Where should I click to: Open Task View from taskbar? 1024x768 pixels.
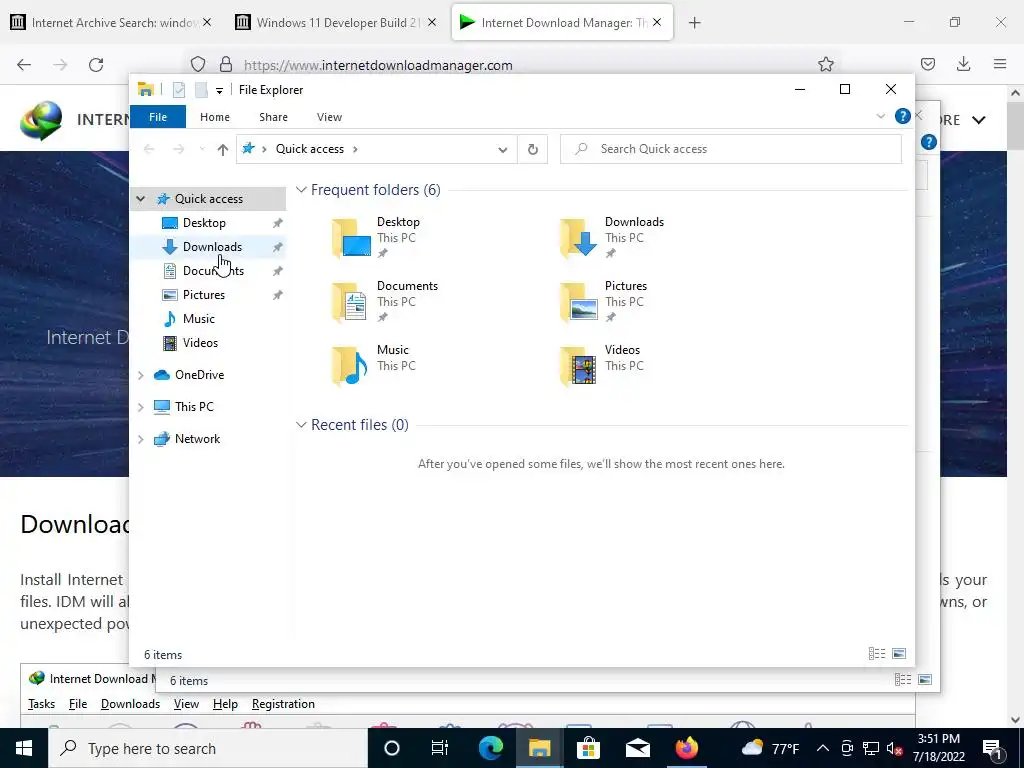pyautogui.click(x=440, y=748)
